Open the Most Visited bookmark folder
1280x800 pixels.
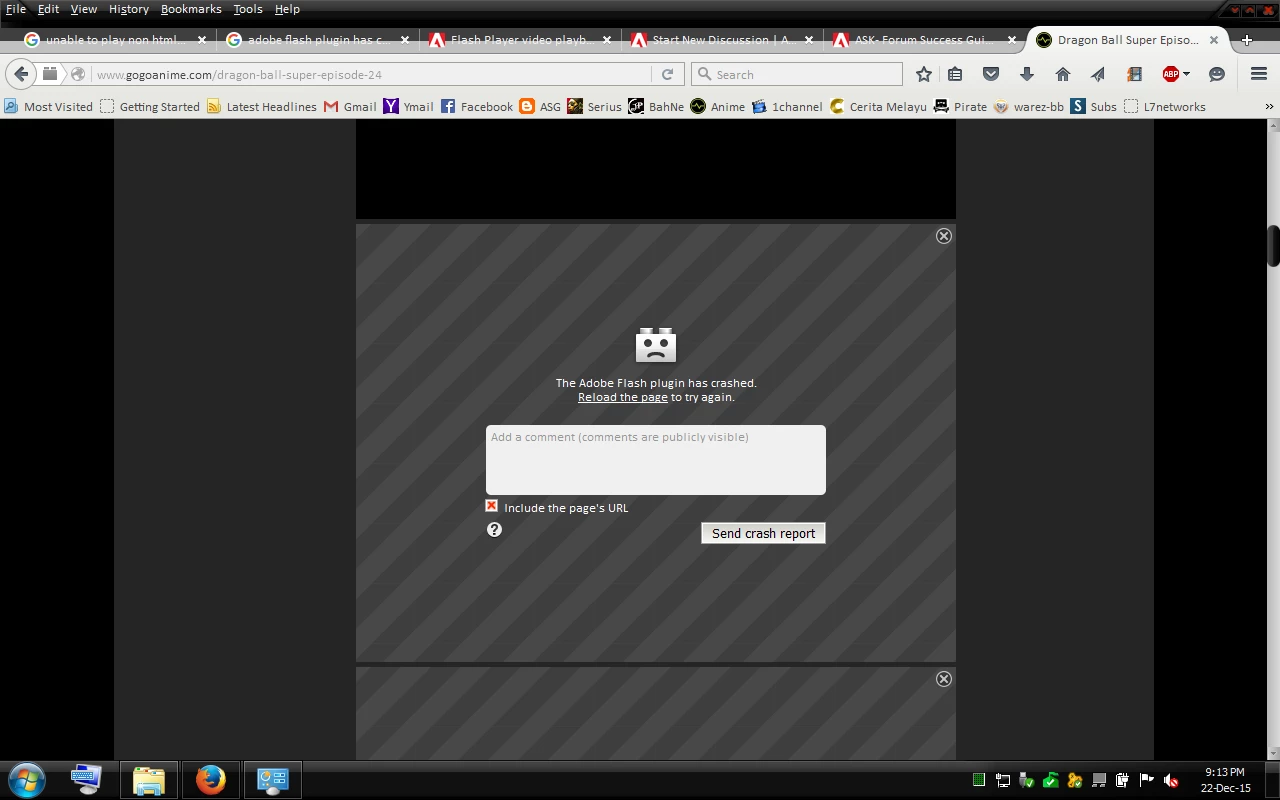[49, 106]
